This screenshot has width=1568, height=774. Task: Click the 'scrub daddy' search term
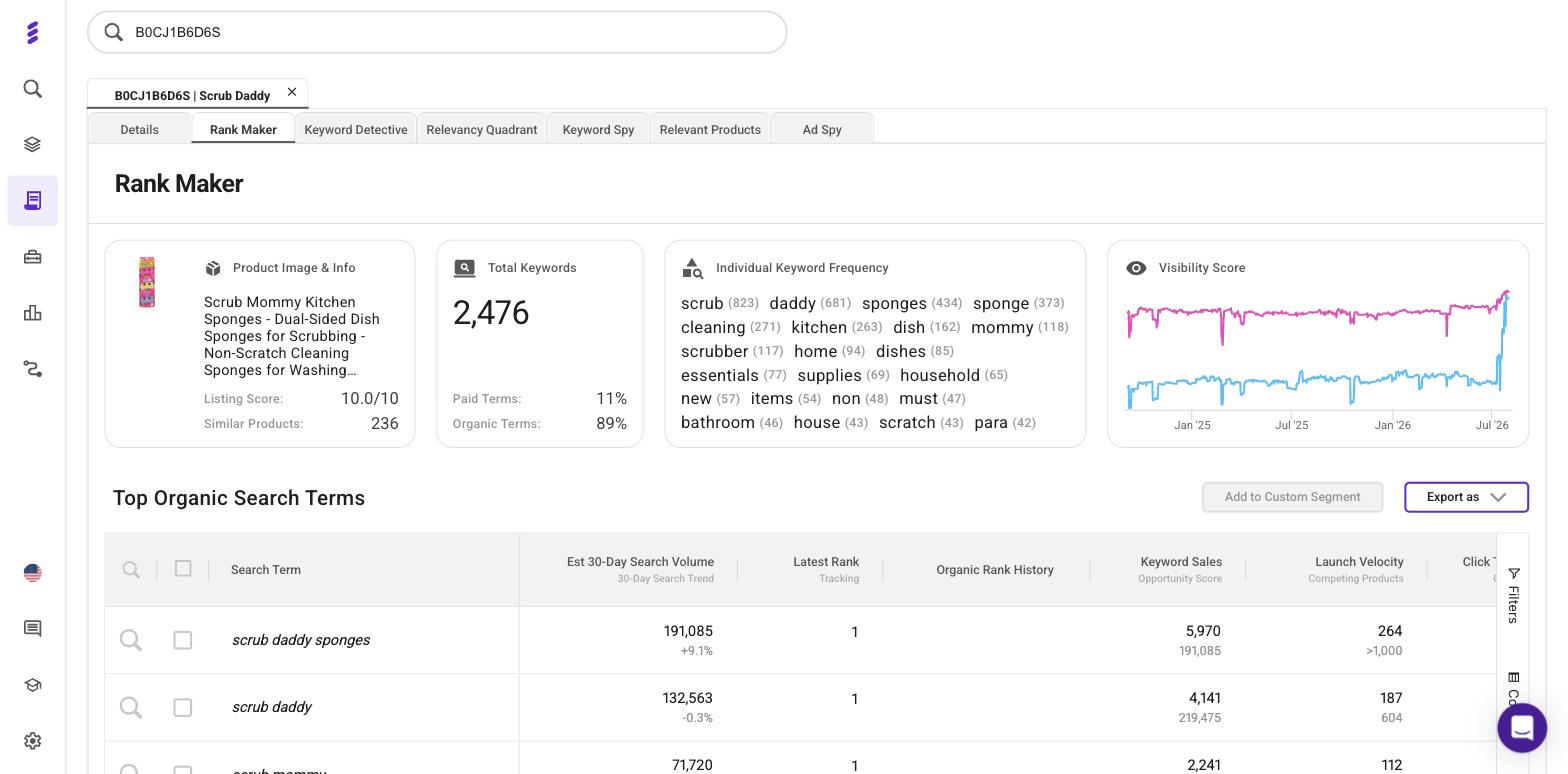(272, 707)
